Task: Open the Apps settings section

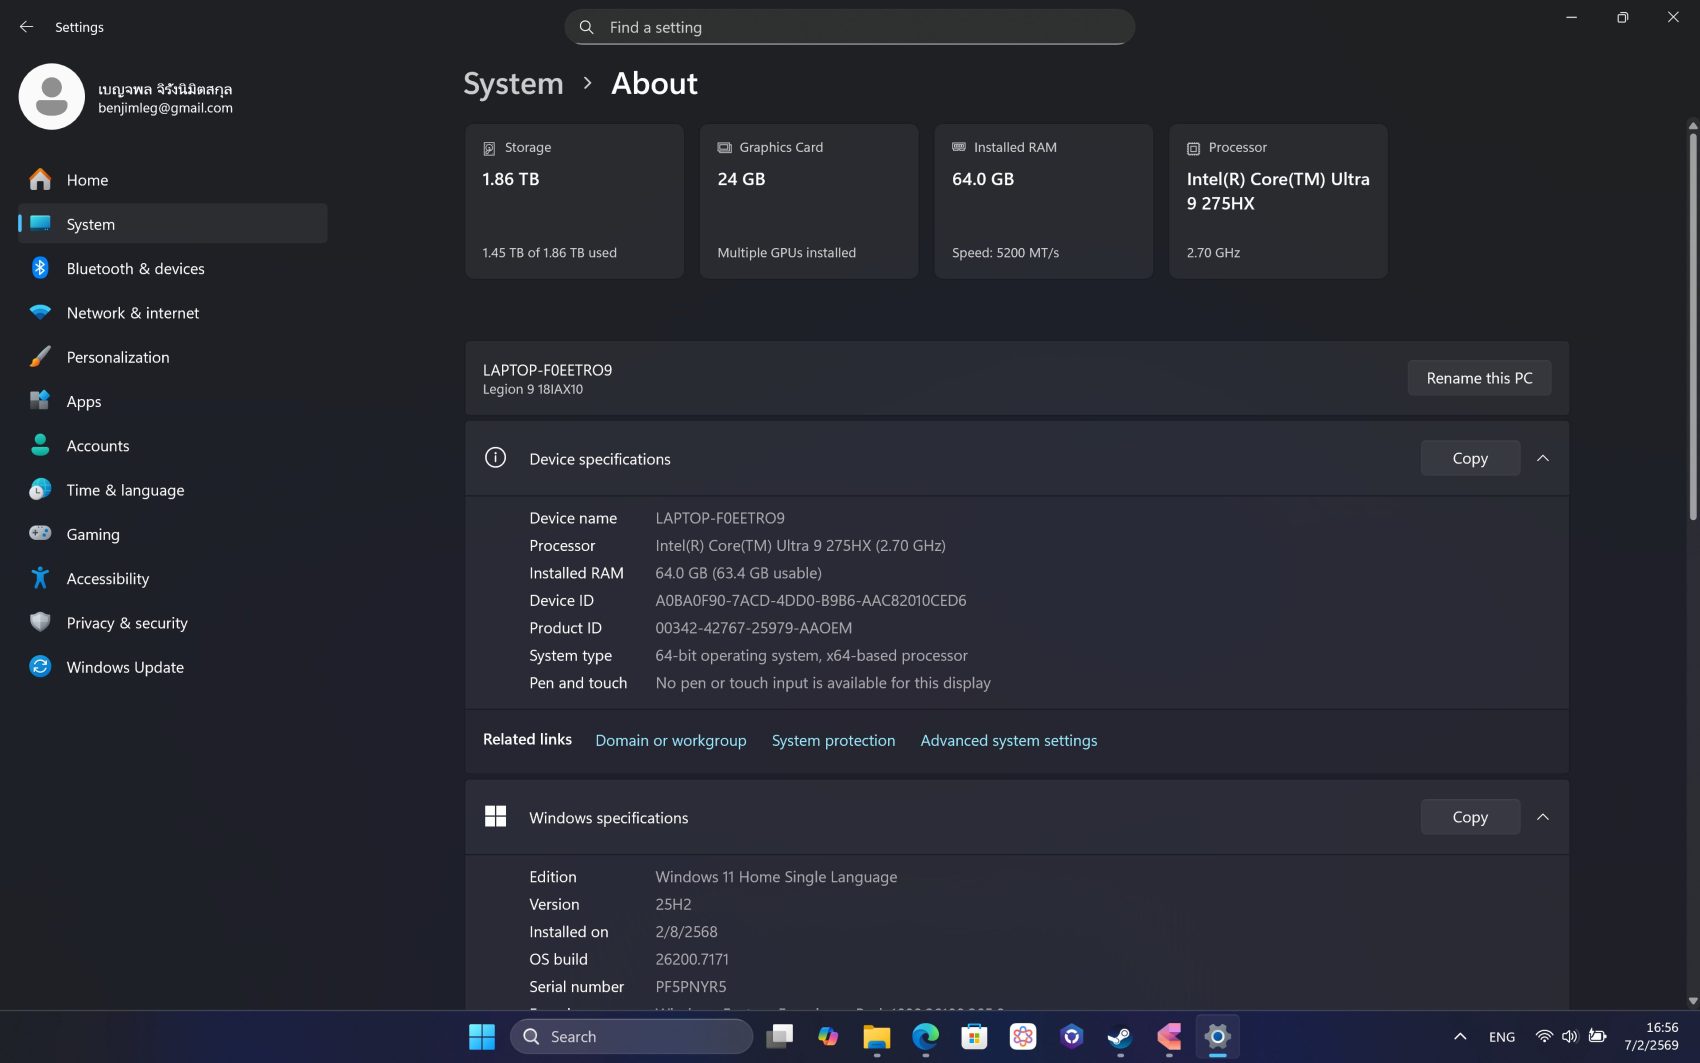Action: coord(172,401)
